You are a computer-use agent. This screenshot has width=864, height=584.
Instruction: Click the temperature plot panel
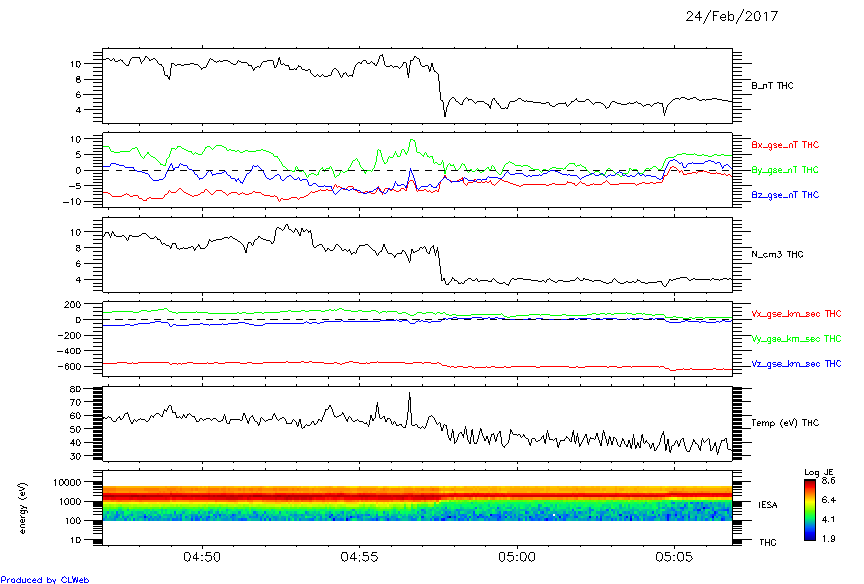click(x=417, y=424)
